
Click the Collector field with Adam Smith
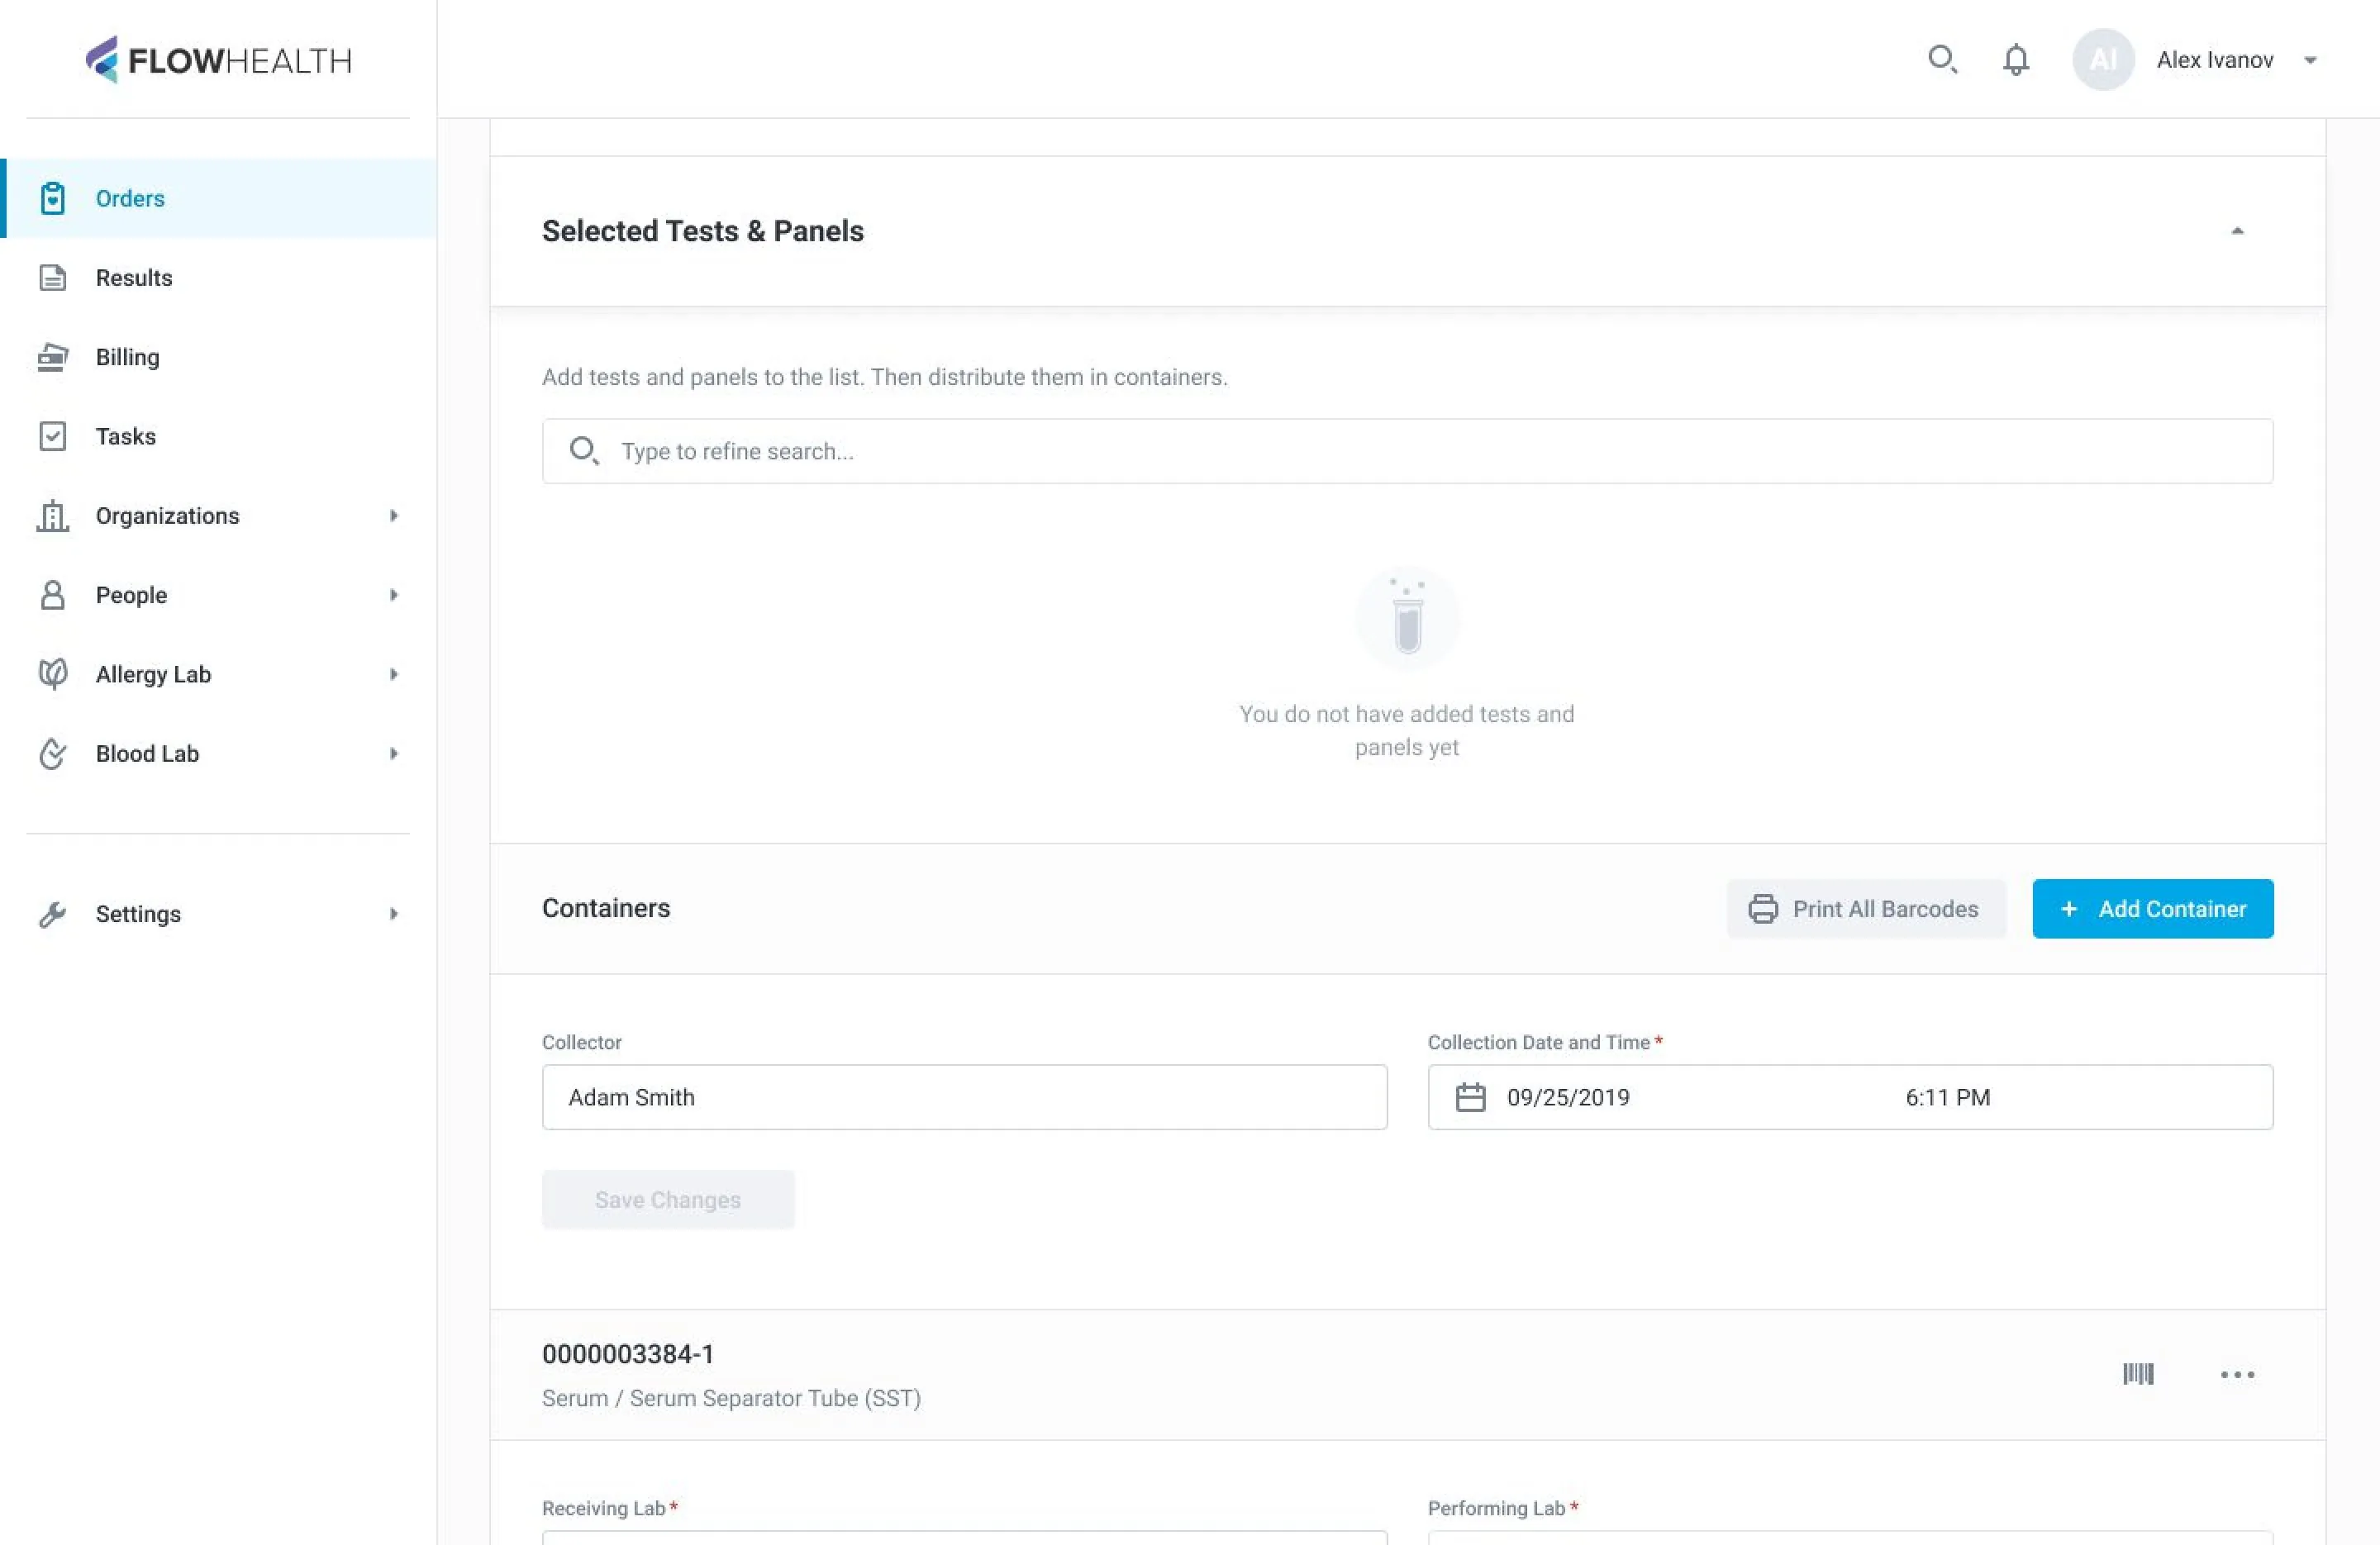point(964,1097)
